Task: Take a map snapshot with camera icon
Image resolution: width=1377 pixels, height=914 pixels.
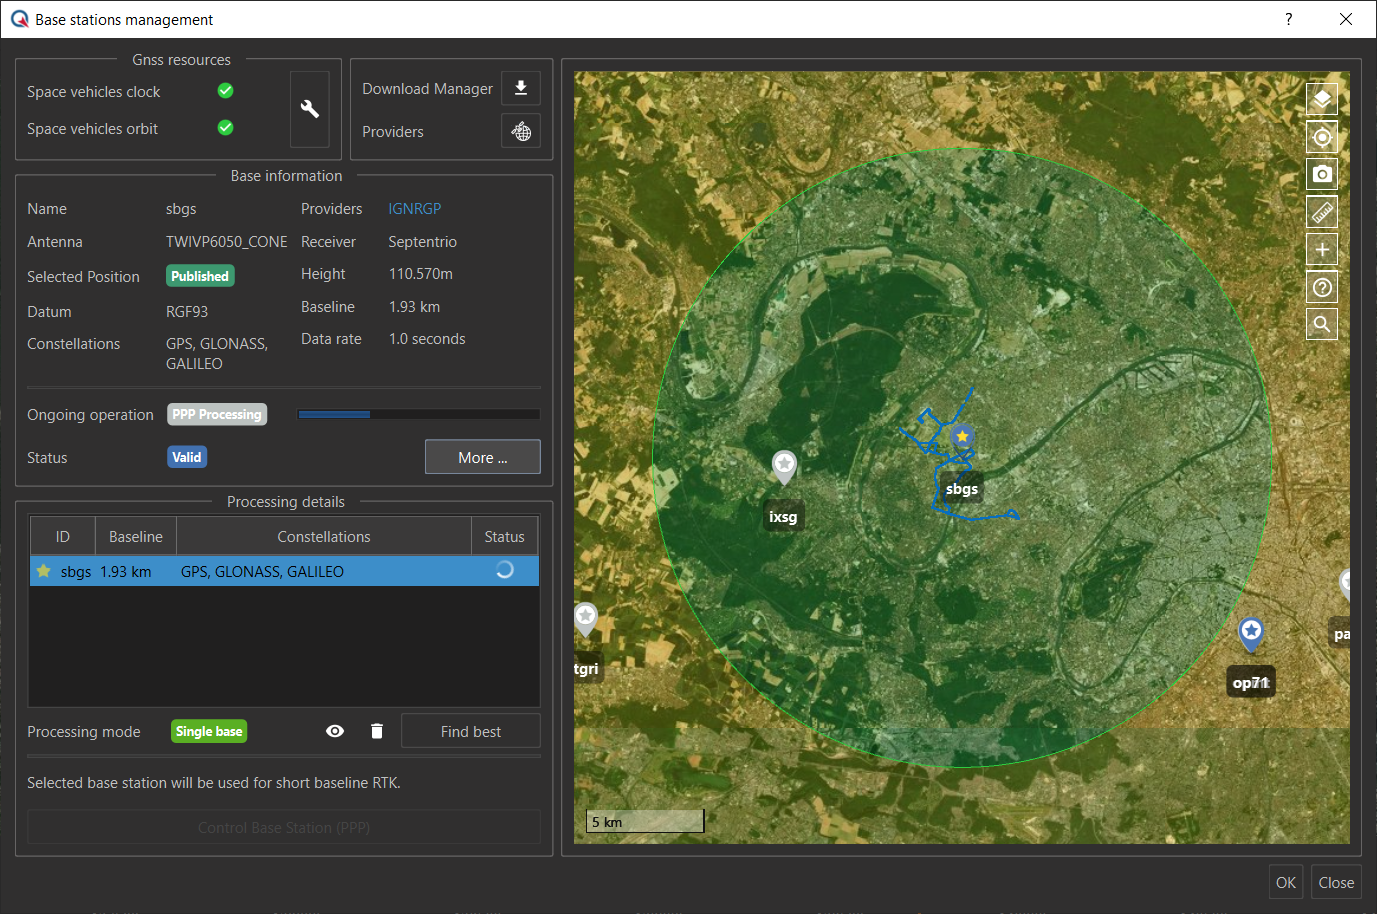Action: [1321, 174]
